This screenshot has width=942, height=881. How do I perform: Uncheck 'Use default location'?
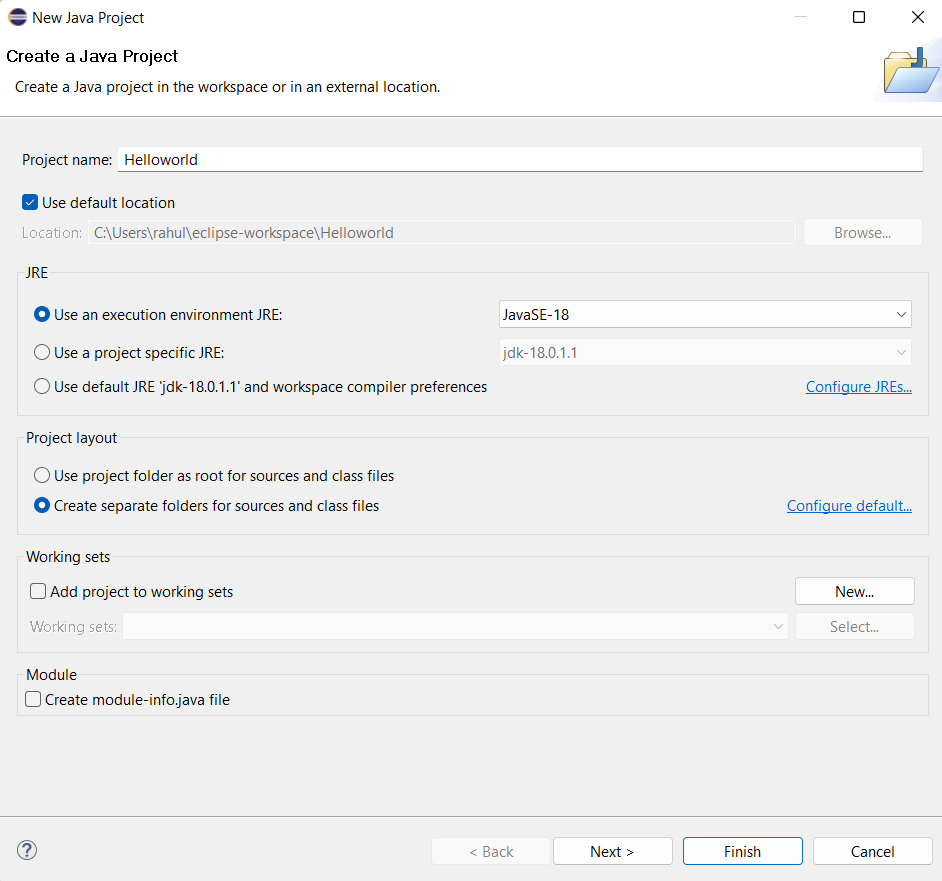(30, 202)
